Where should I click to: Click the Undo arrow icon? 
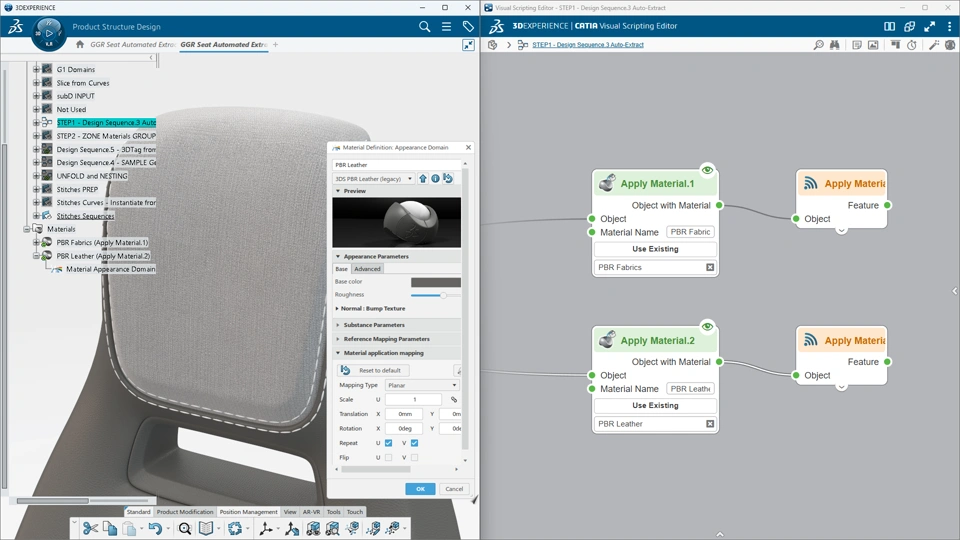click(154, 528)
